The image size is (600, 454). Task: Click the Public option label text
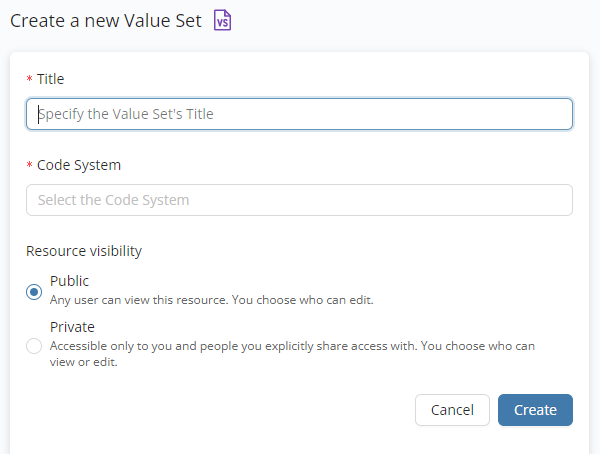(x=70, y=281)
